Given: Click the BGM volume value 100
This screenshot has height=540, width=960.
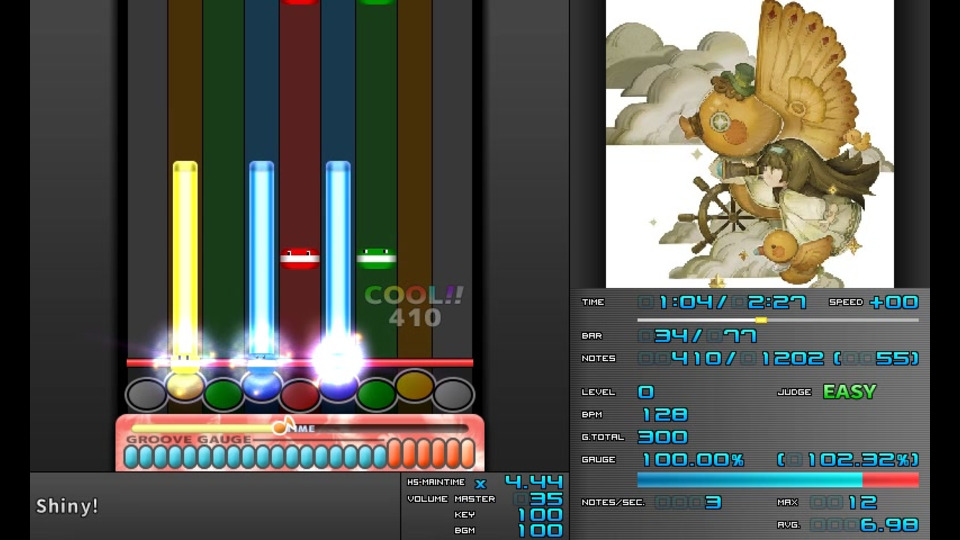Looking at the screenshot, I should tap(540, 530).
